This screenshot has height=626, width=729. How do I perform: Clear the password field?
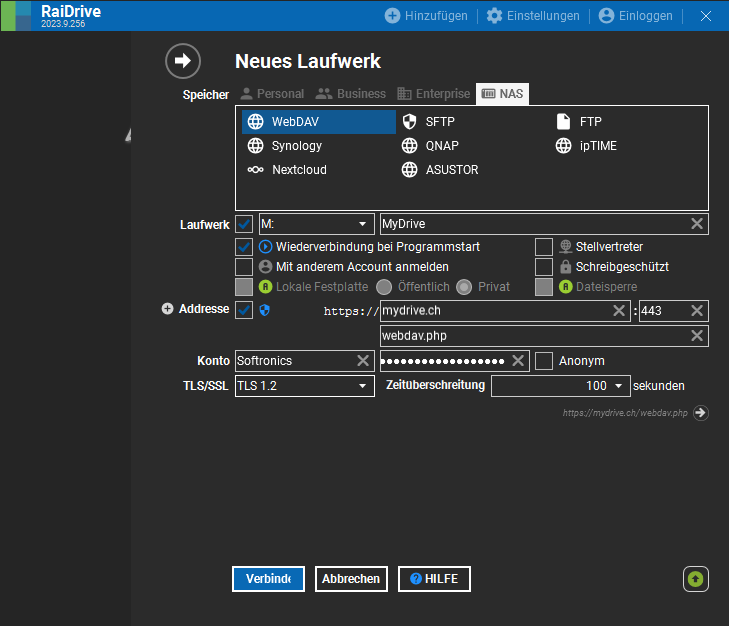point(518,361)
